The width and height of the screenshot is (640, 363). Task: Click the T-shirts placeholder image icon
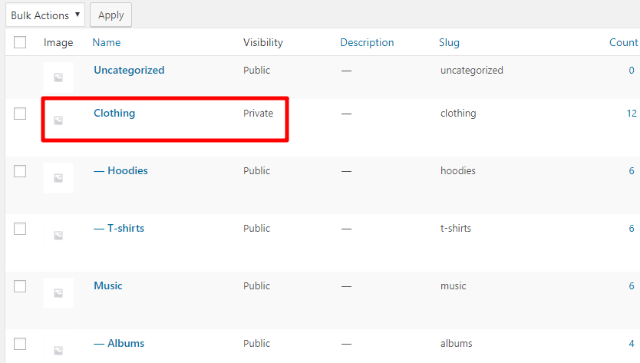point(58,236)
